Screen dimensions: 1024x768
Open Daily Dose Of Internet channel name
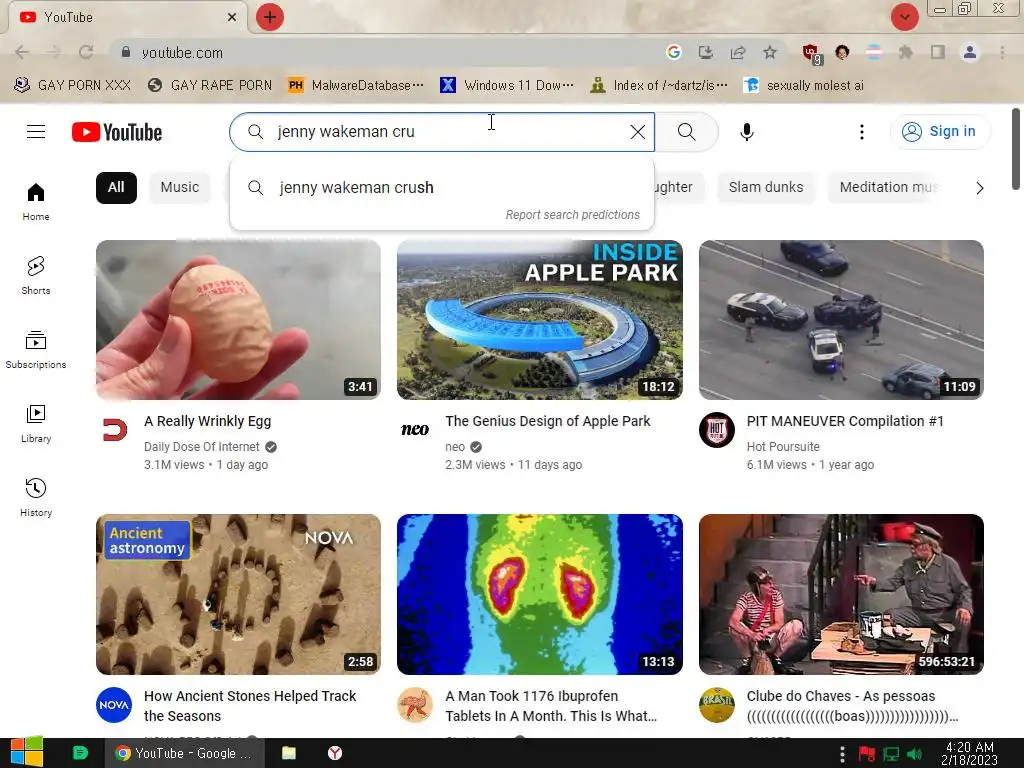[202, 447]
